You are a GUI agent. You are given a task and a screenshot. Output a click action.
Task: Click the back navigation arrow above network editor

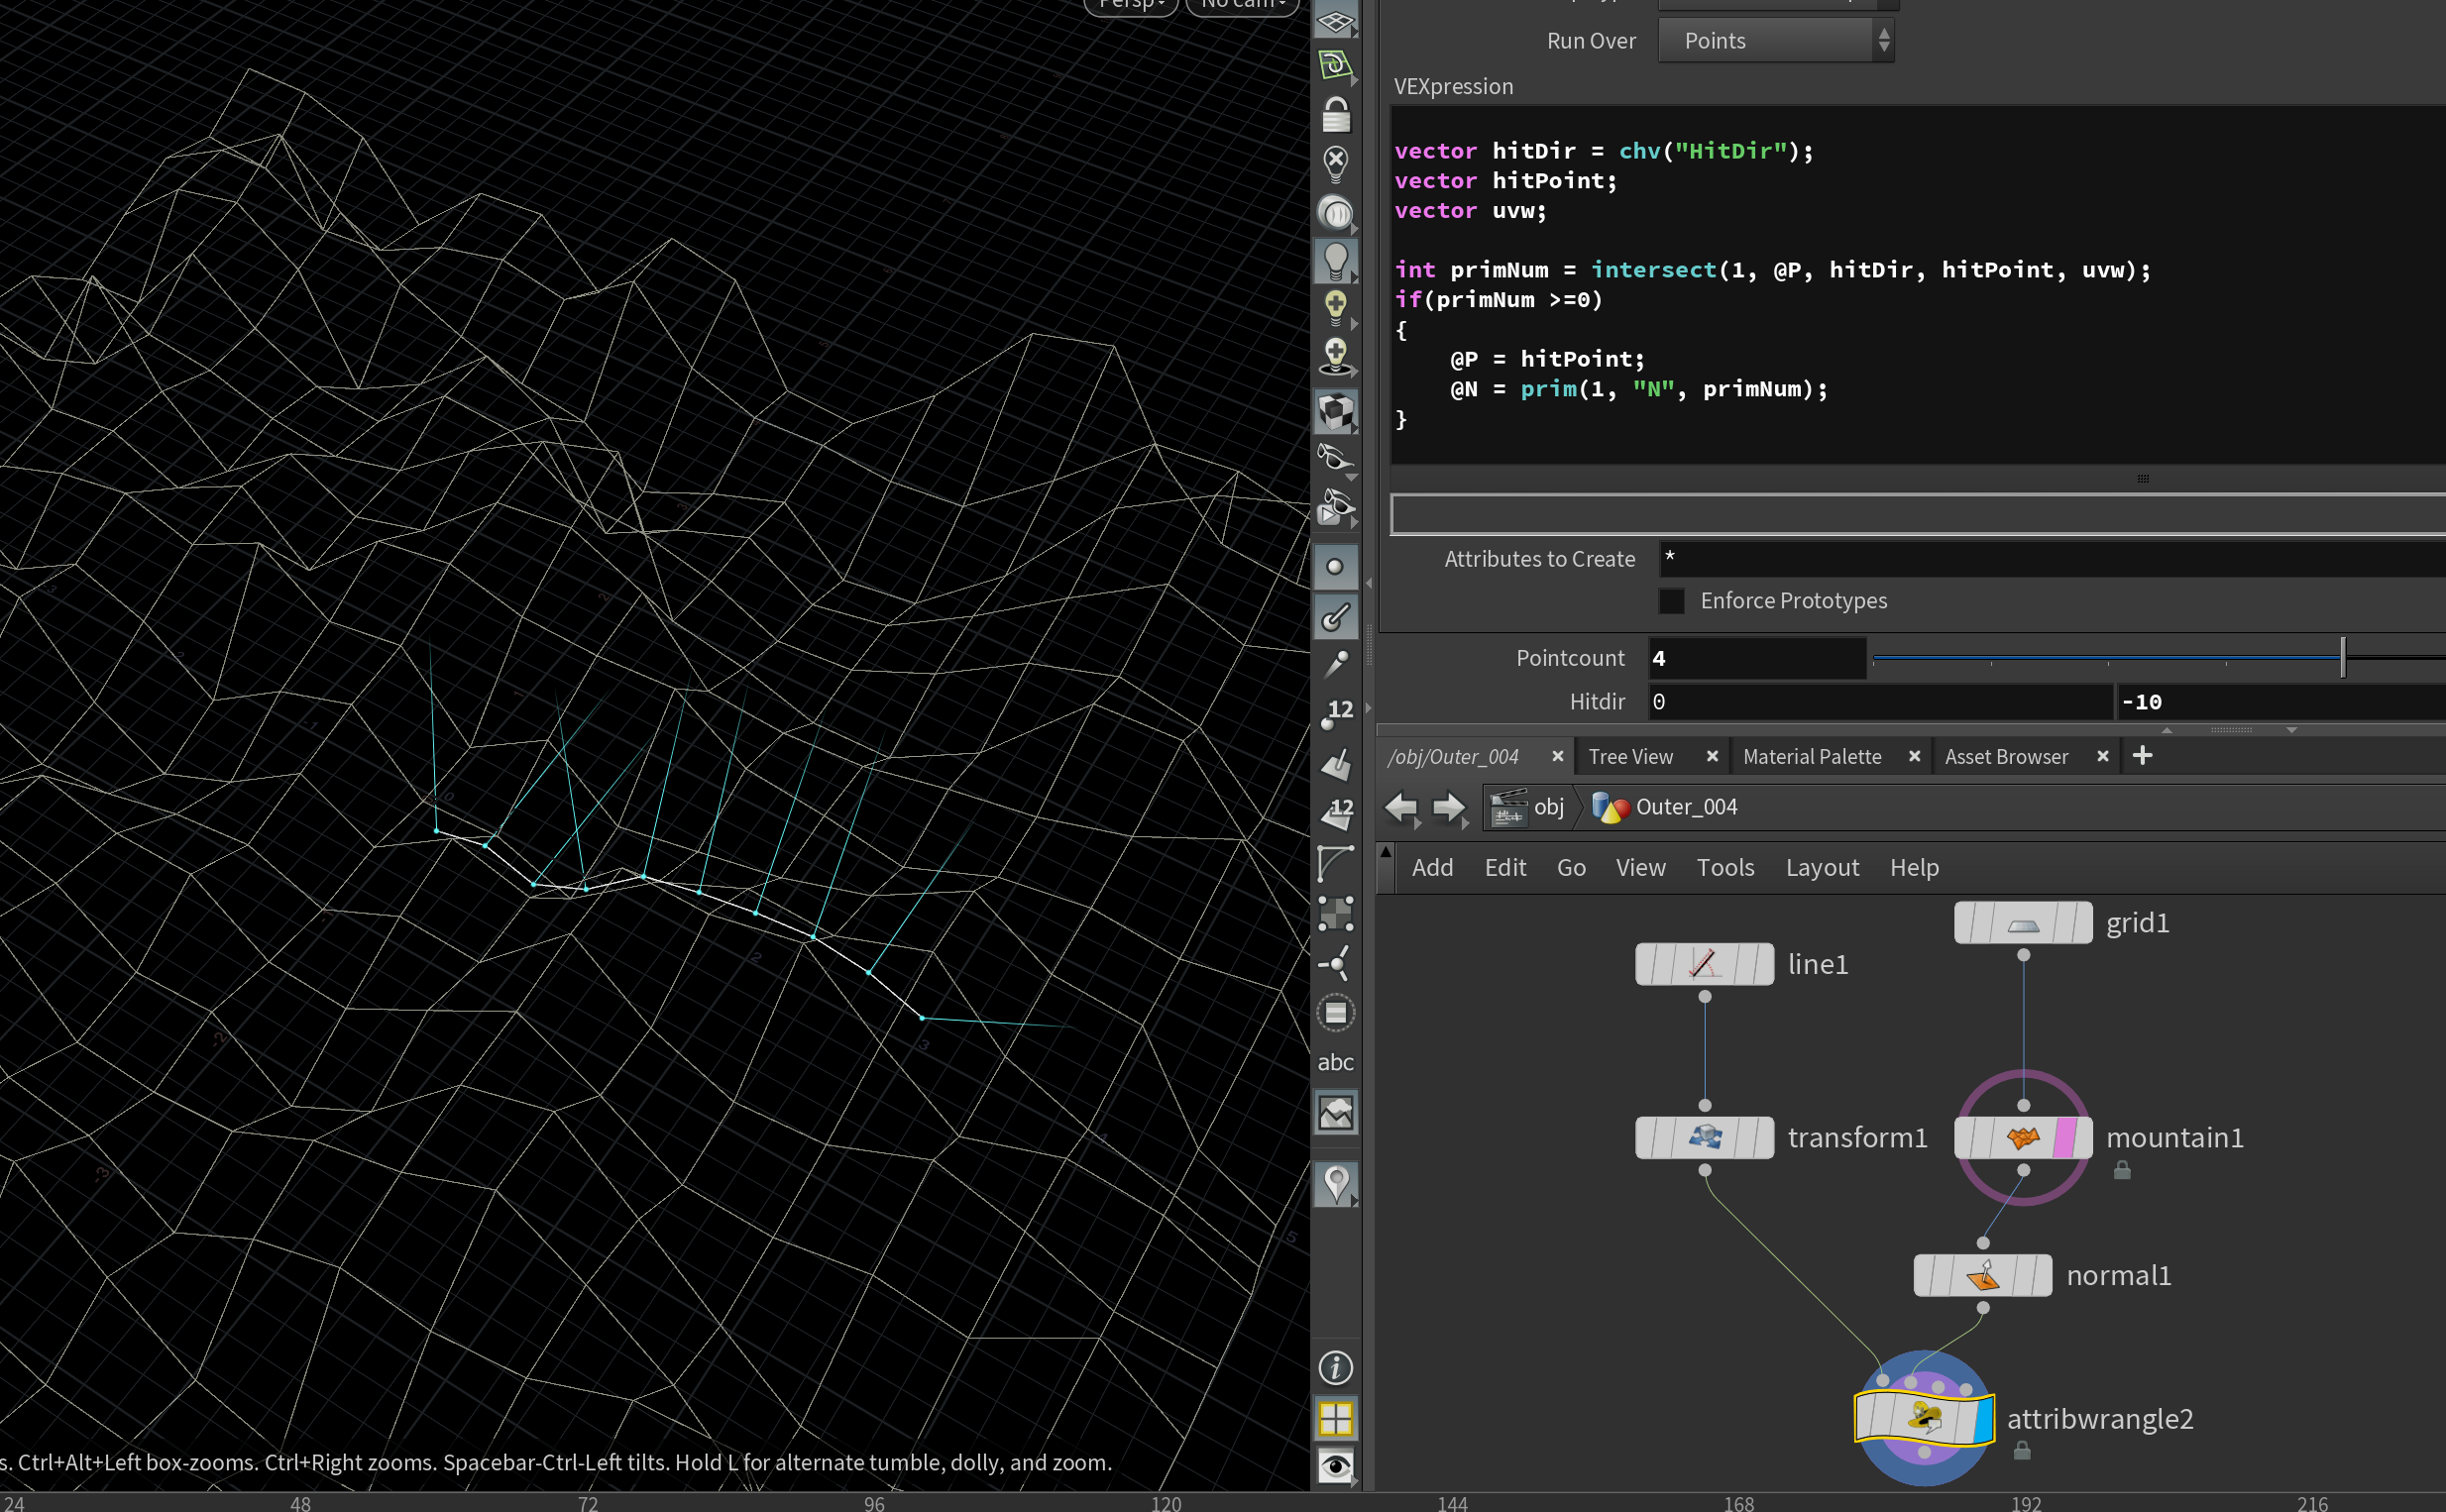(x=1403, y=808)
